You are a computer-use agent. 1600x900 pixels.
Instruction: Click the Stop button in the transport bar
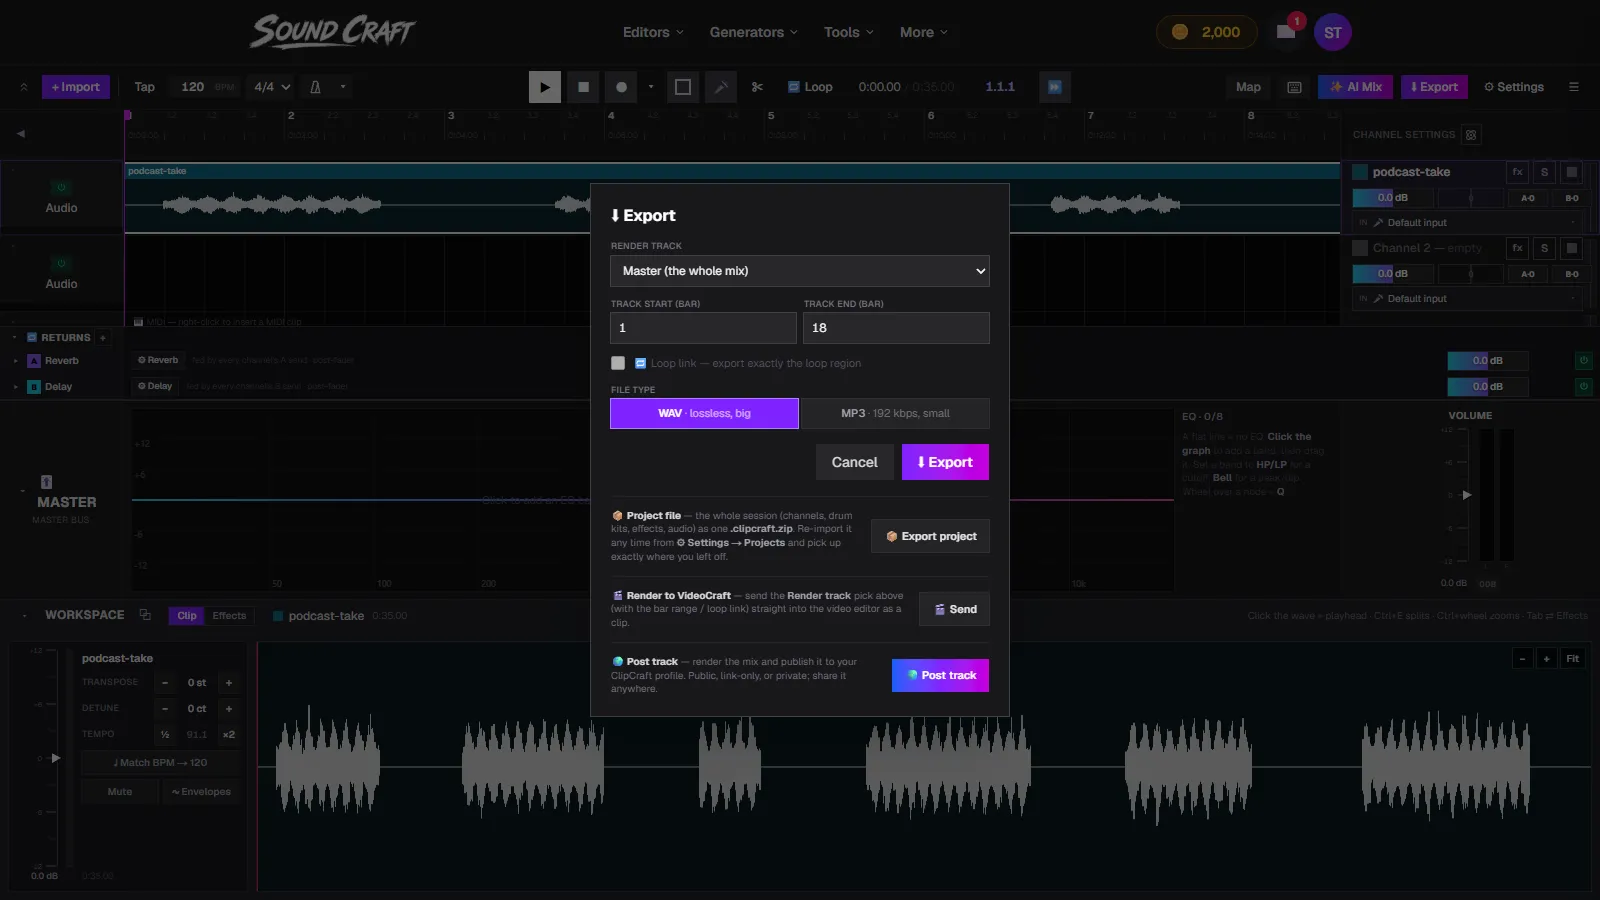click(x=583, y=87)
